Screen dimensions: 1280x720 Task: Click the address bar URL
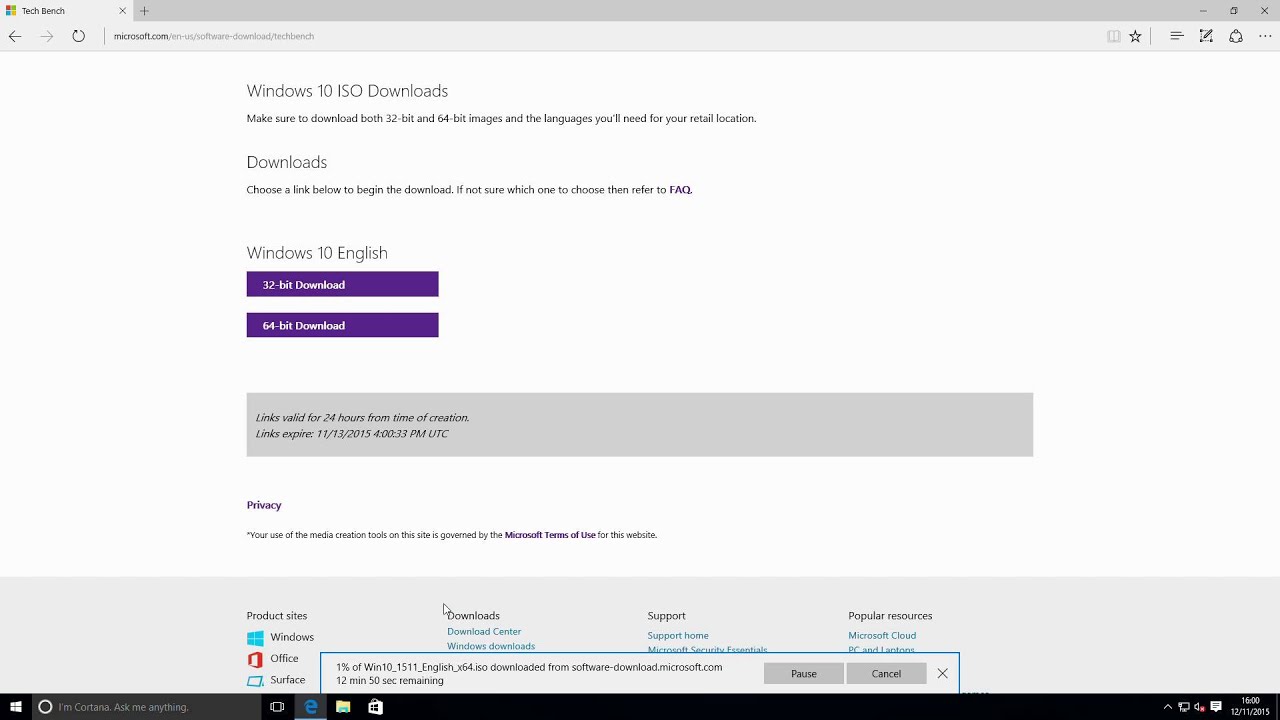tap(214, 36)
